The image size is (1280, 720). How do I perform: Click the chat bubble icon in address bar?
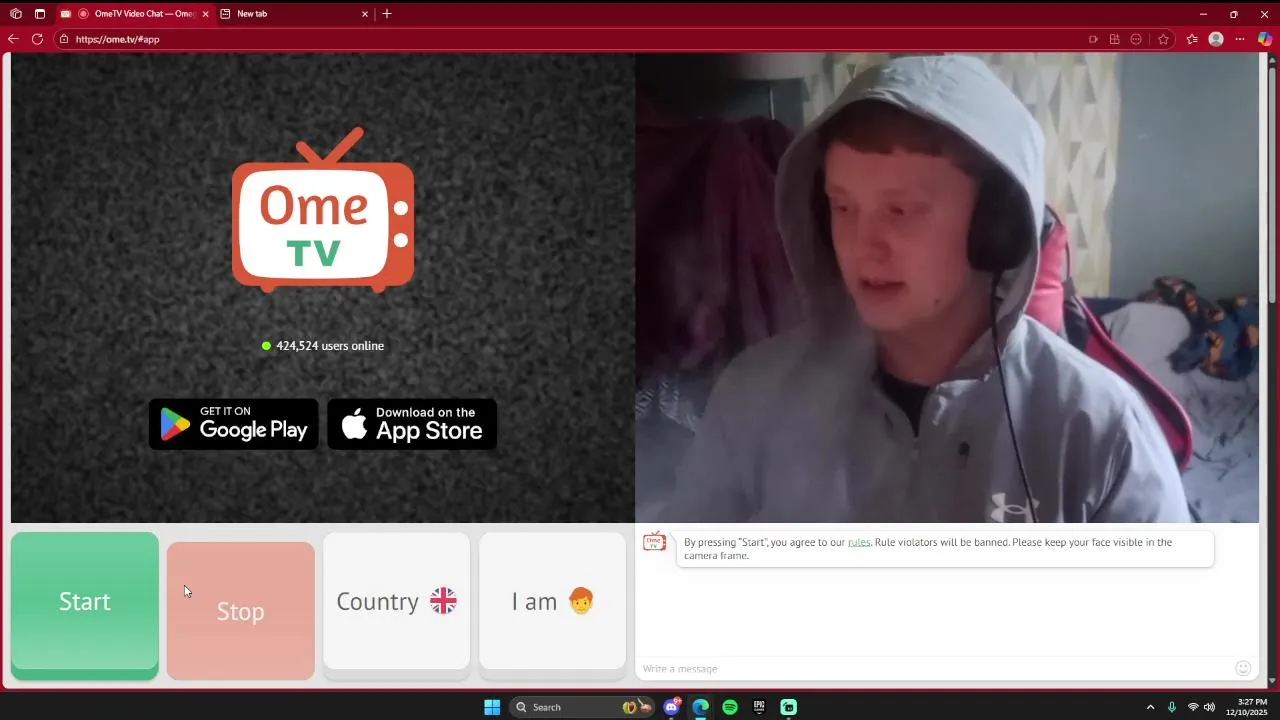click(1136, 39)
